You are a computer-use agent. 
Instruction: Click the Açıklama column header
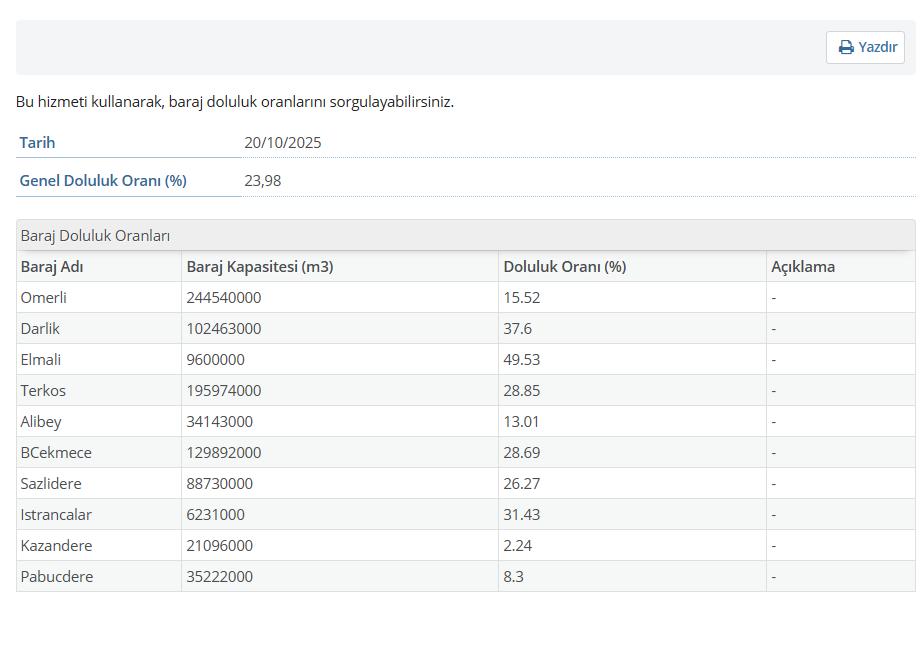point(802,267)
